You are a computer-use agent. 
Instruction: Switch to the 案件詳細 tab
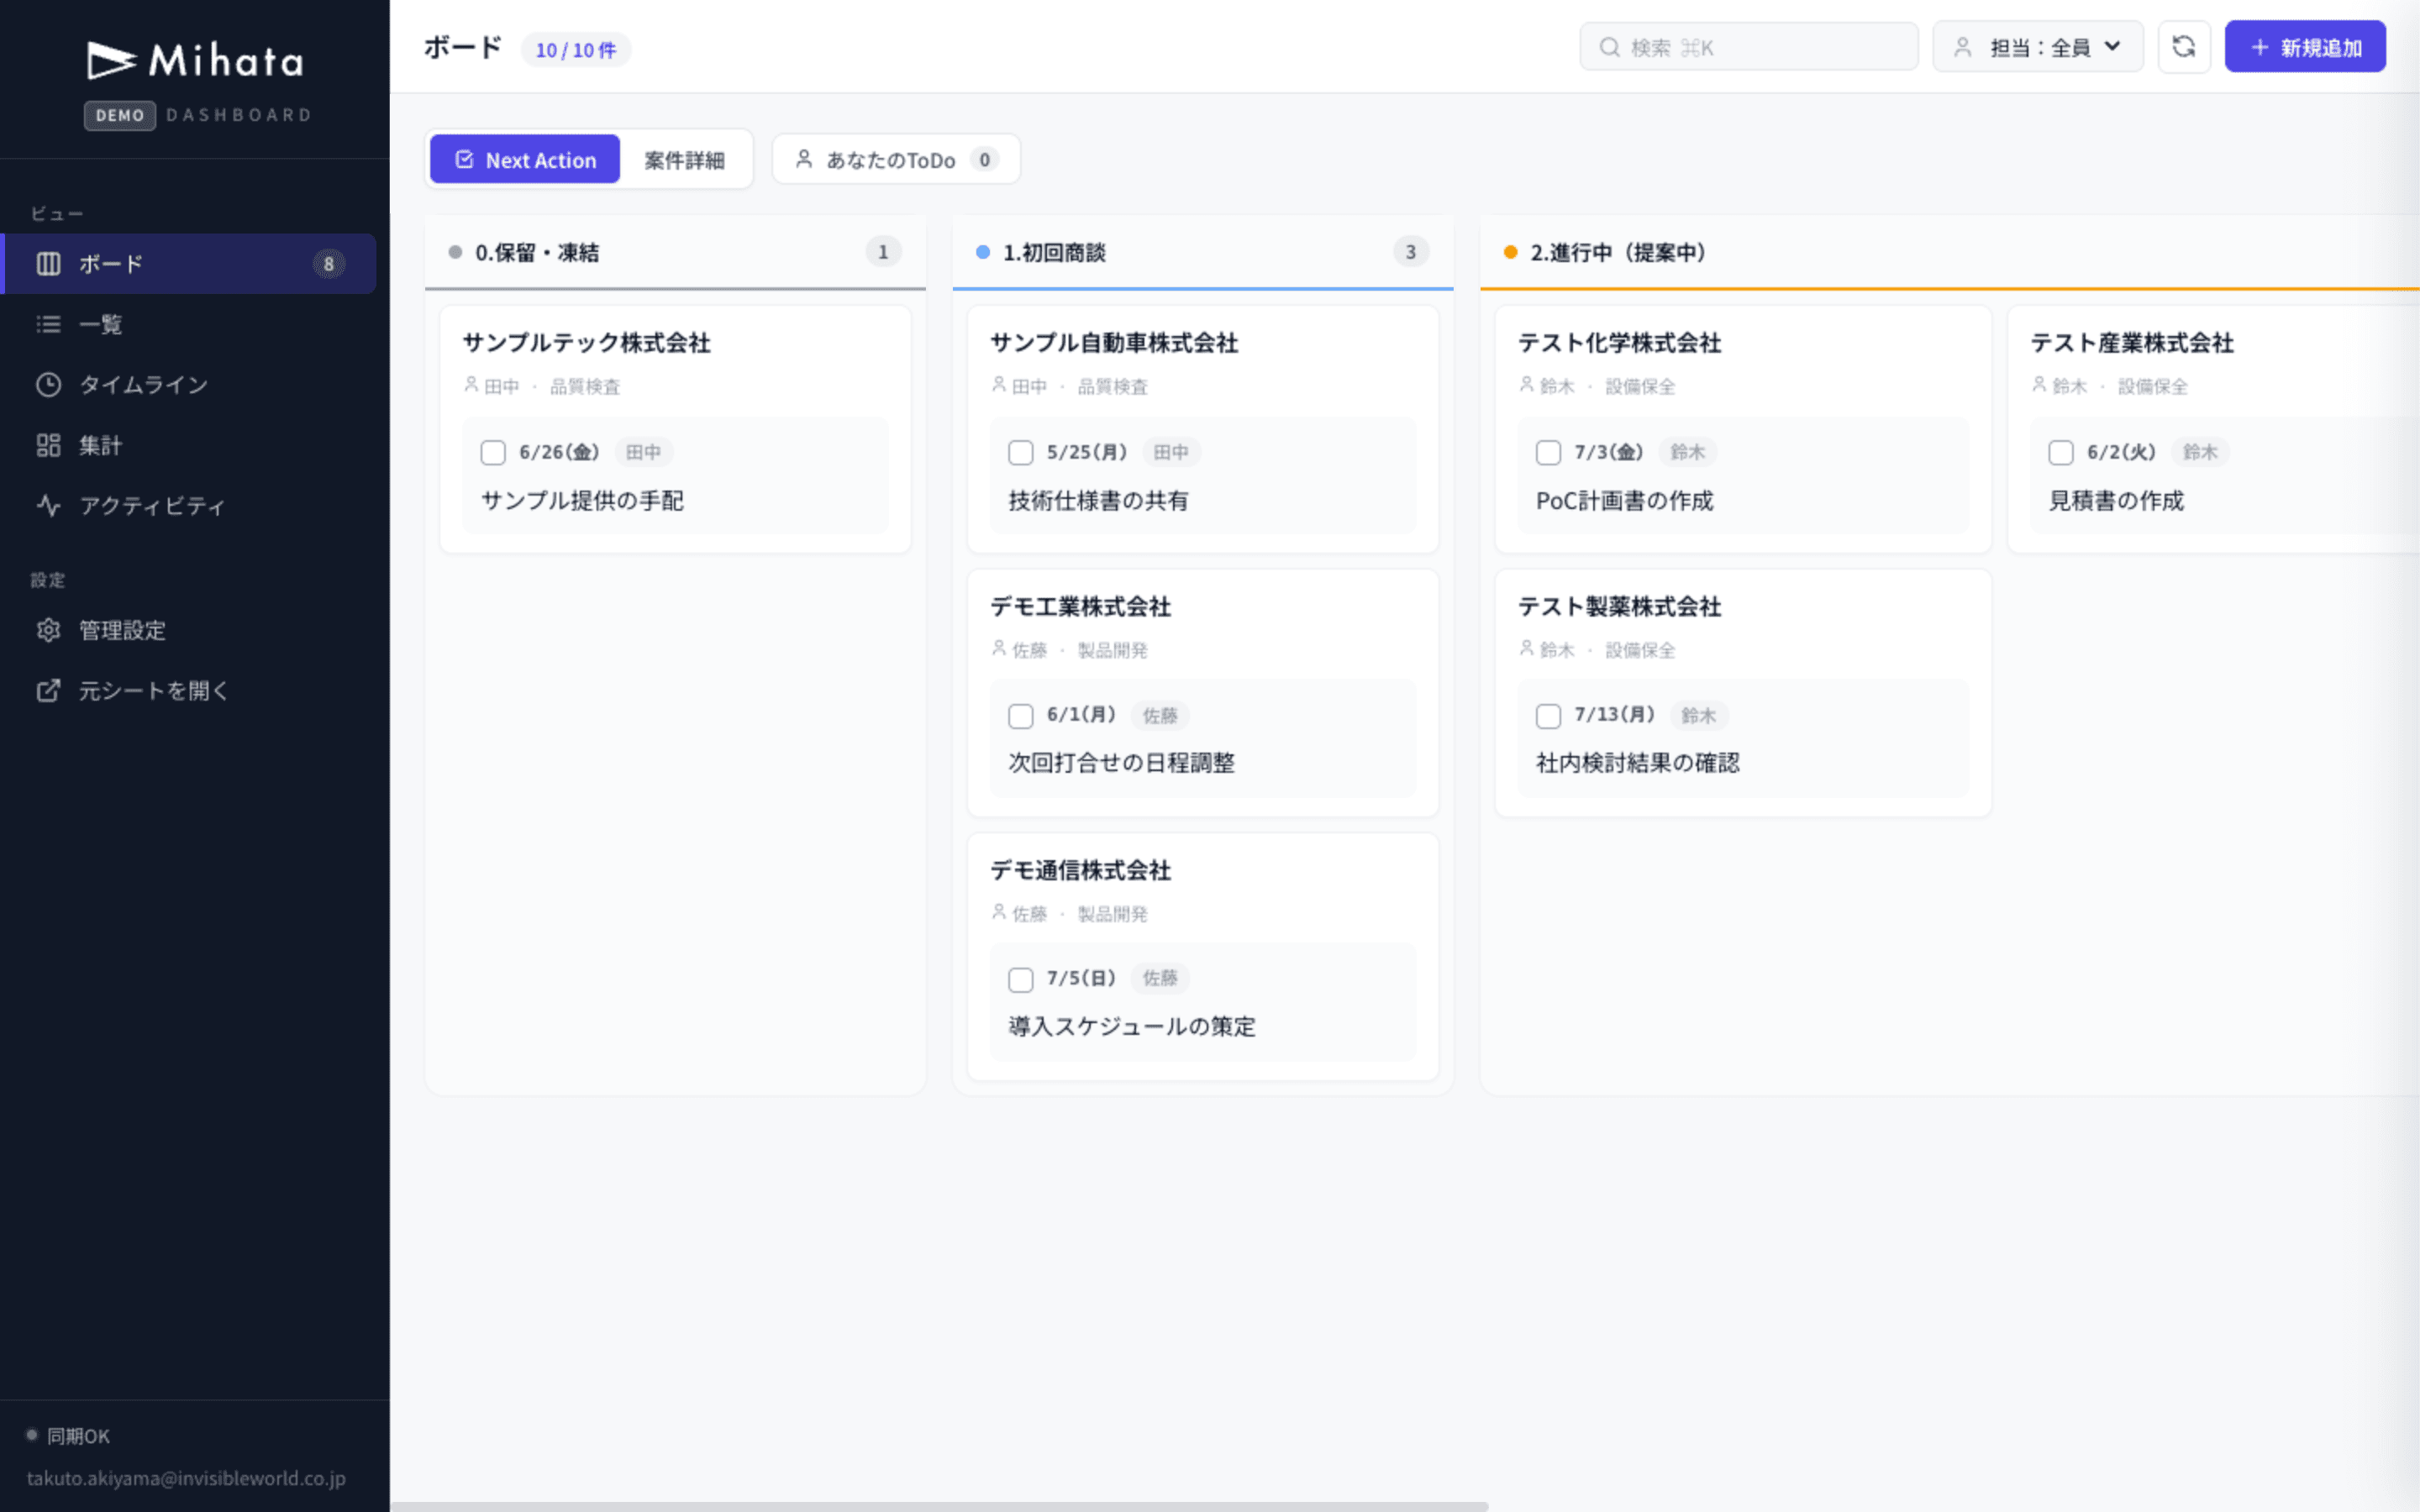684,160
